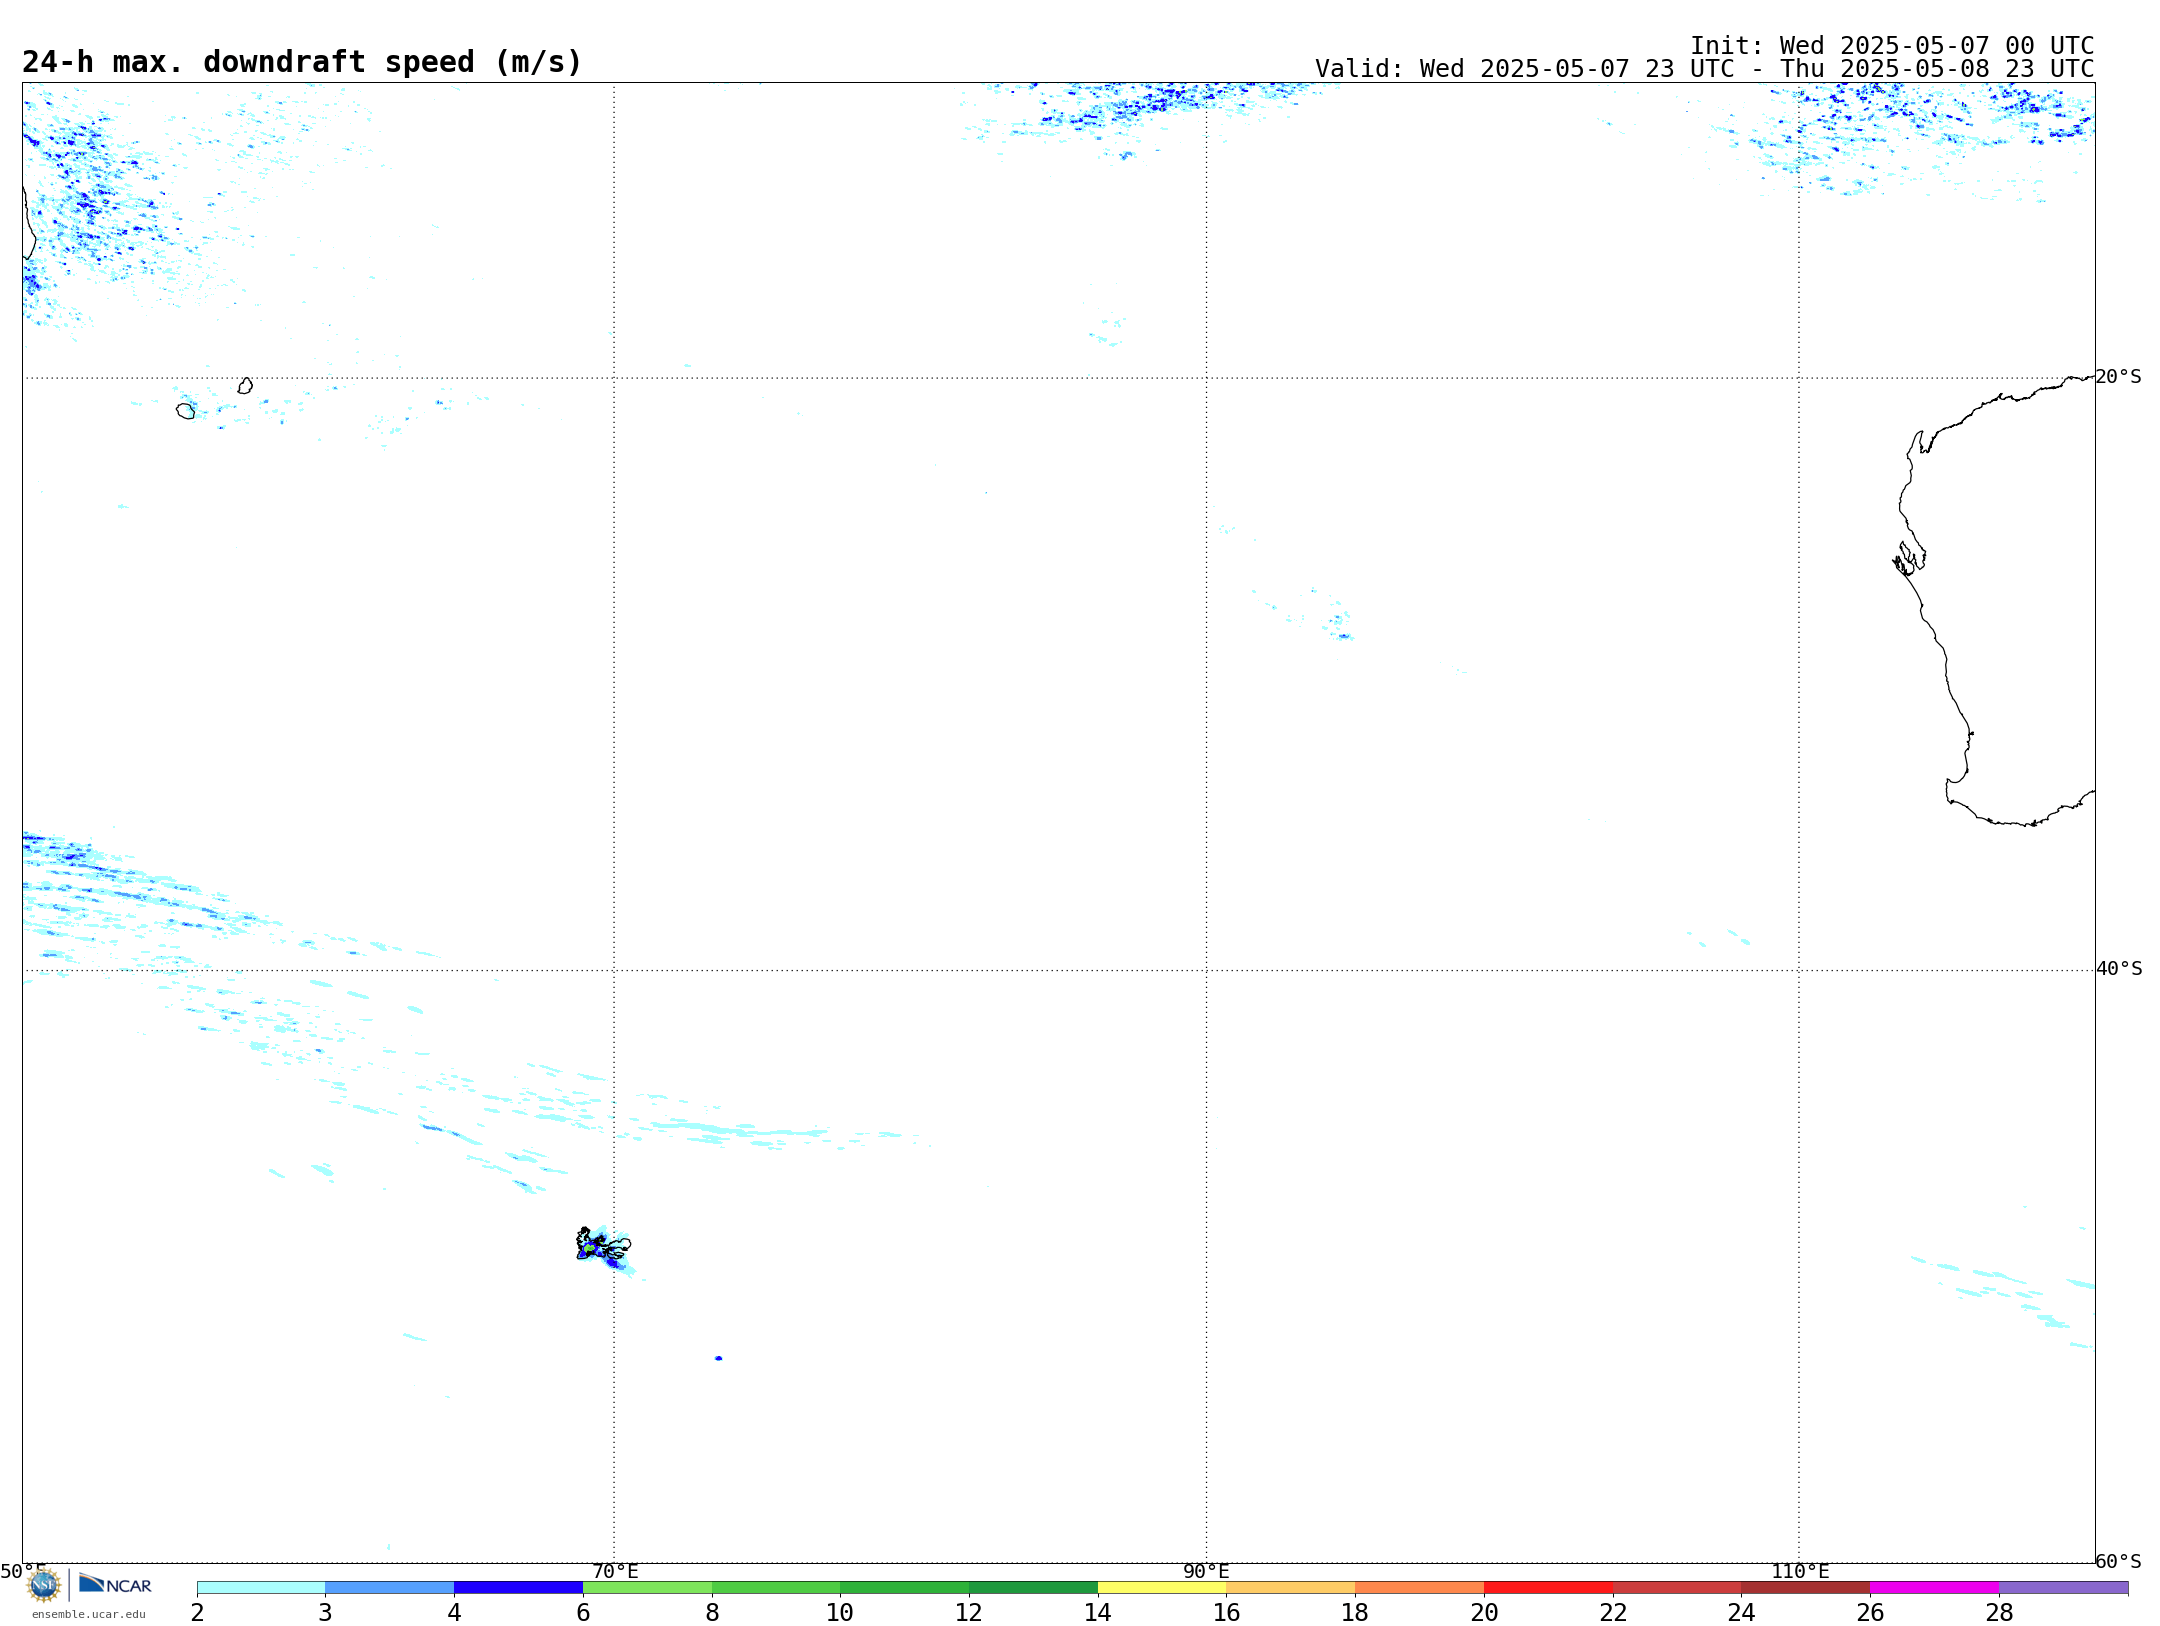Click the isolated blue downdraft dot south of Kerguelen
The image size is (2160, 1626).
(718, 1358)
